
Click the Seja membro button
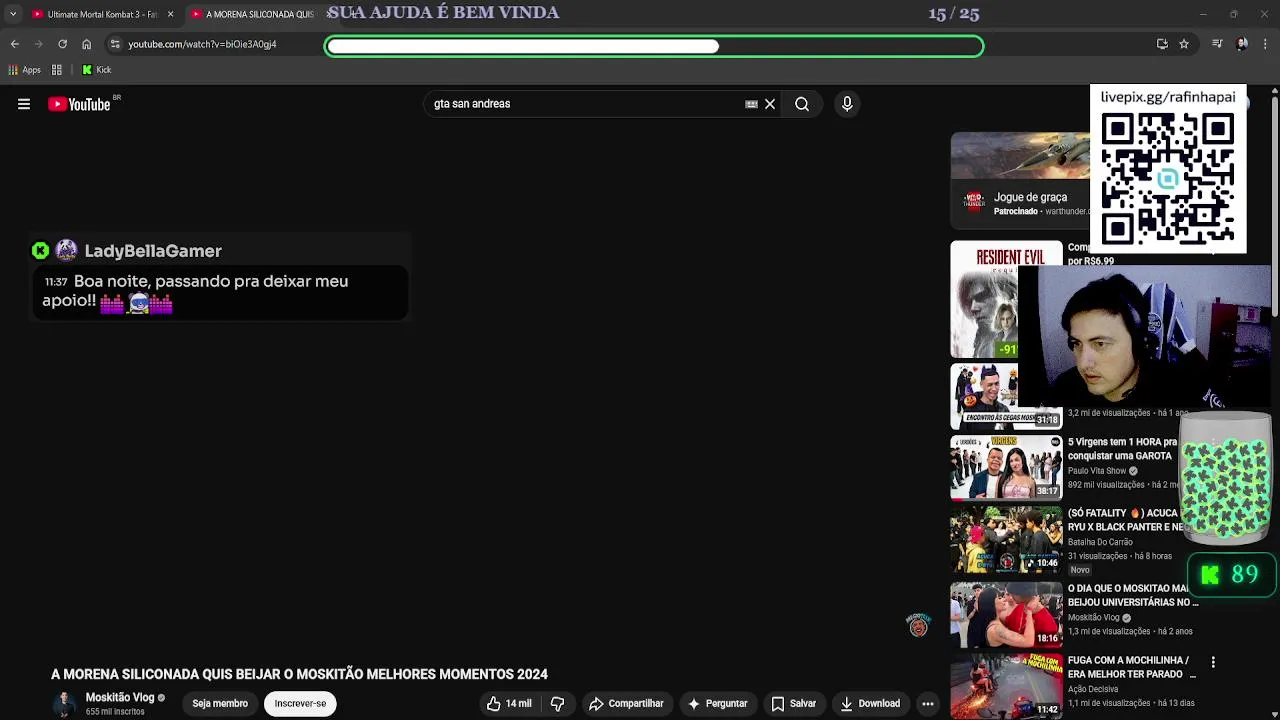pyautogui.click(x=220, y=704)
